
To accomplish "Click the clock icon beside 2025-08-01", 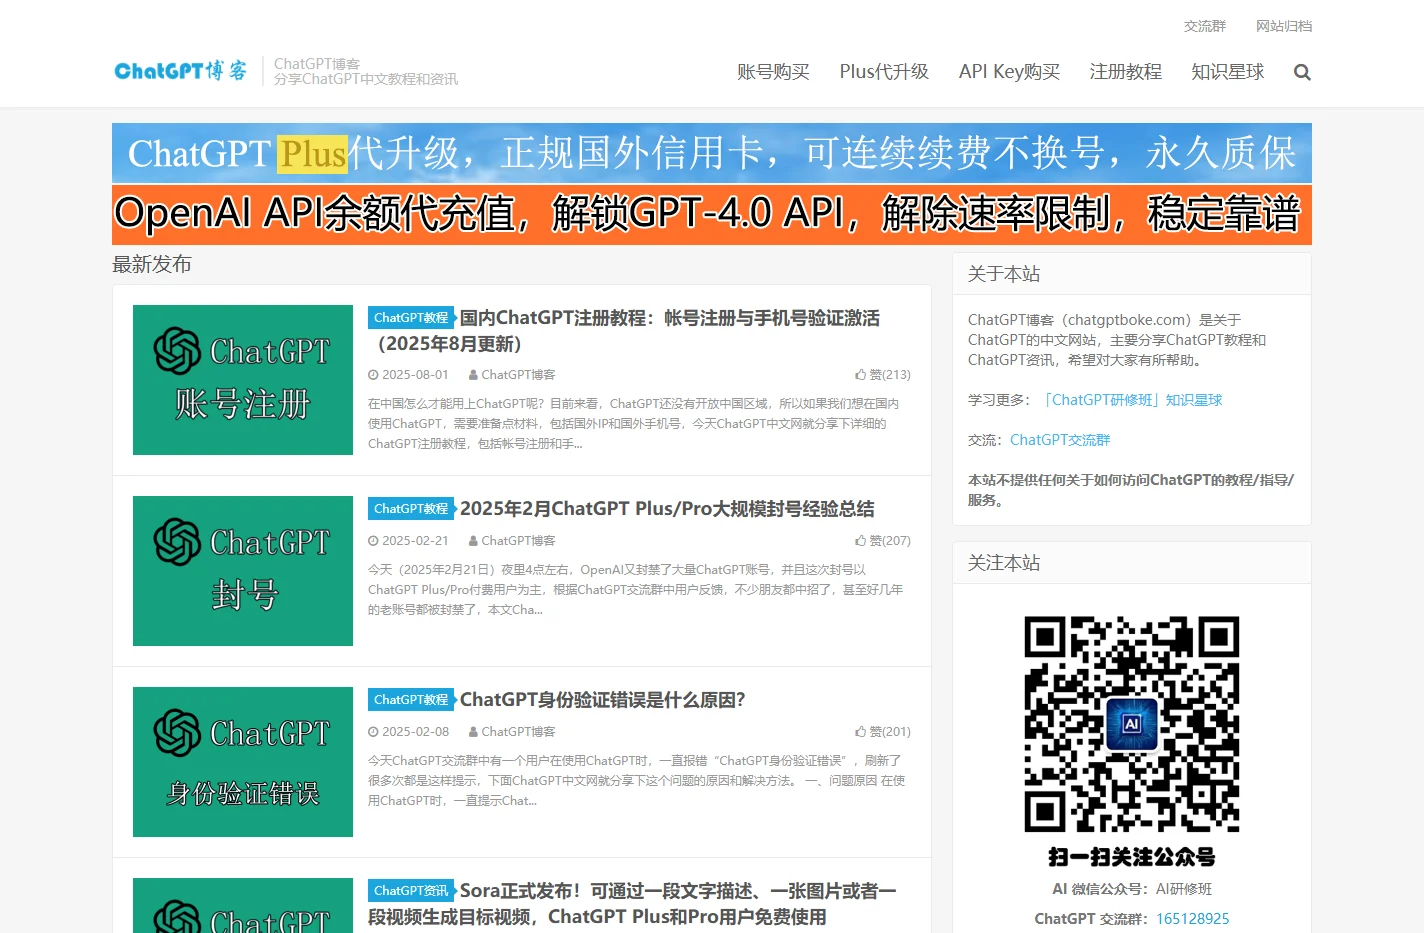I will coord(373,375).
